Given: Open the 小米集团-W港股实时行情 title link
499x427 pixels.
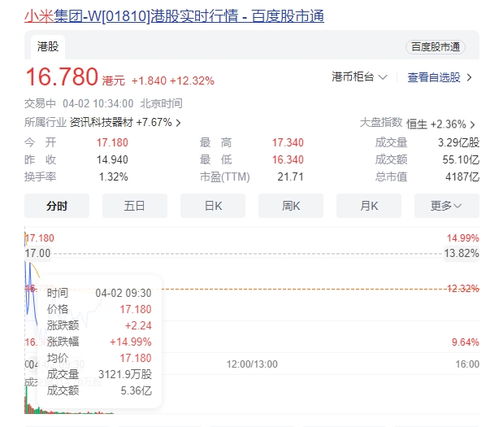Looking at the screenshot, I should click(174, 16).
